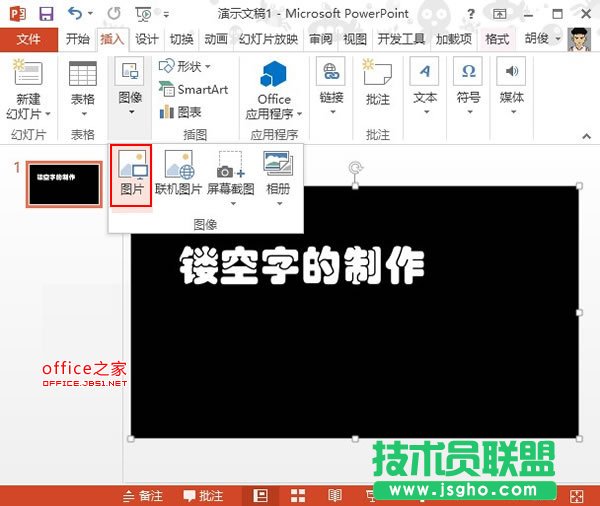Viewport: 600px width, 506px height.
Task: Insert 图片 picture from computer
Action: [131, 175]
